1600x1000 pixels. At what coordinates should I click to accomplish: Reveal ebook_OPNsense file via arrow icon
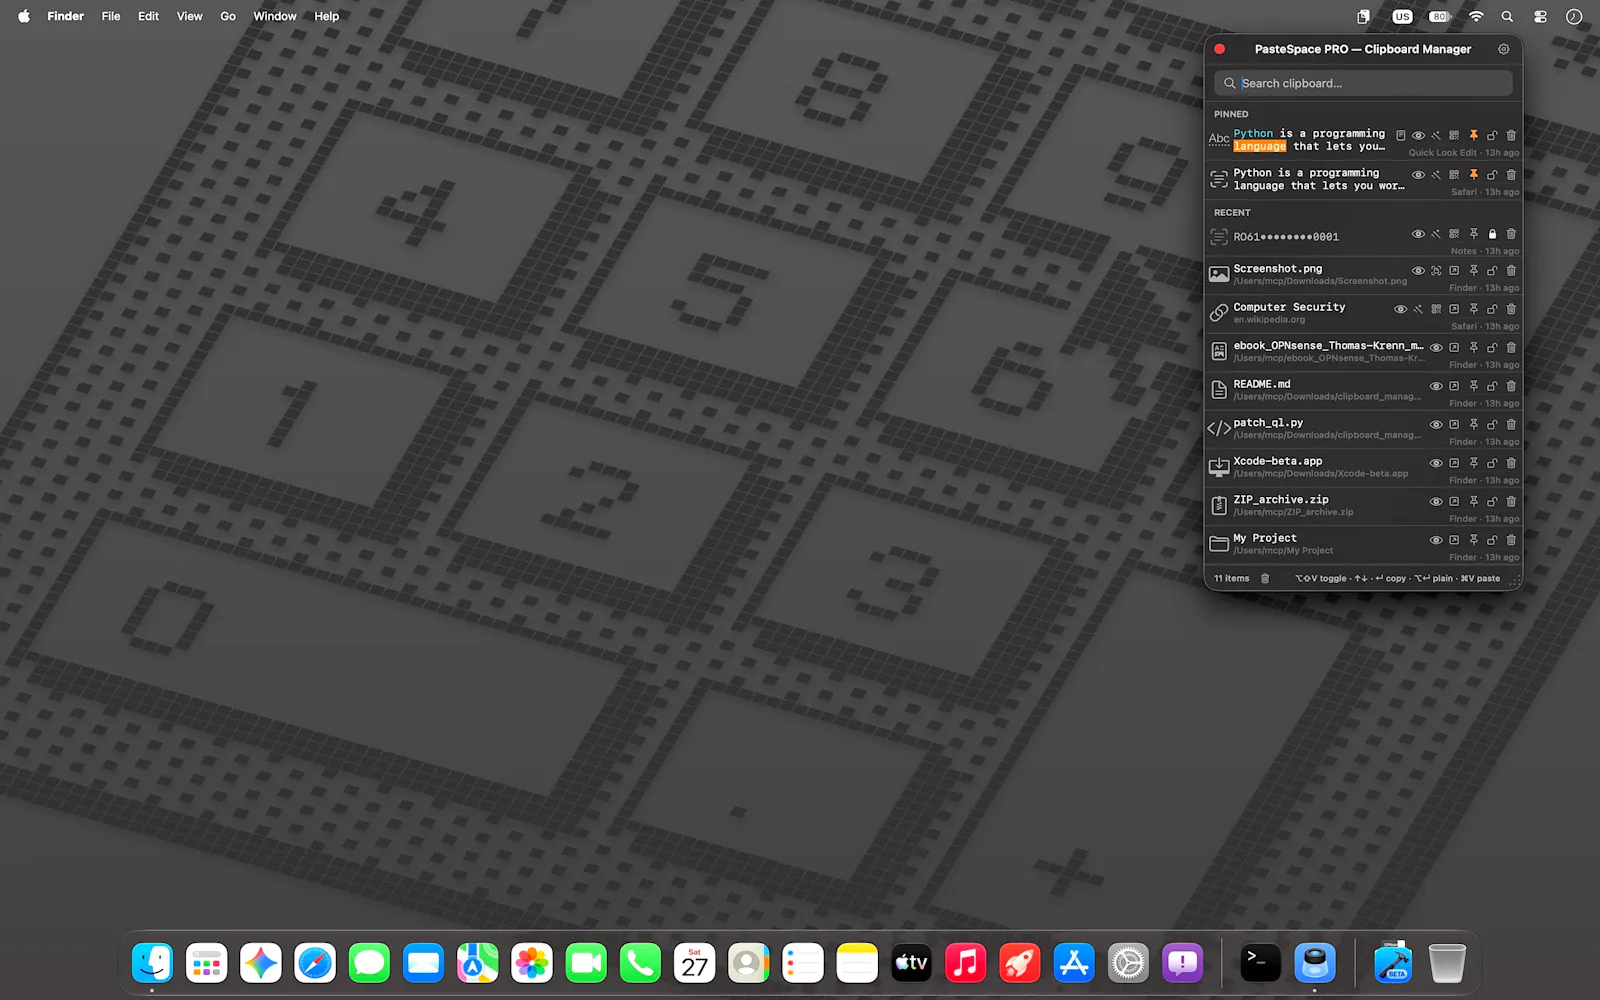pyautogui.click(x=1454, y=347)
